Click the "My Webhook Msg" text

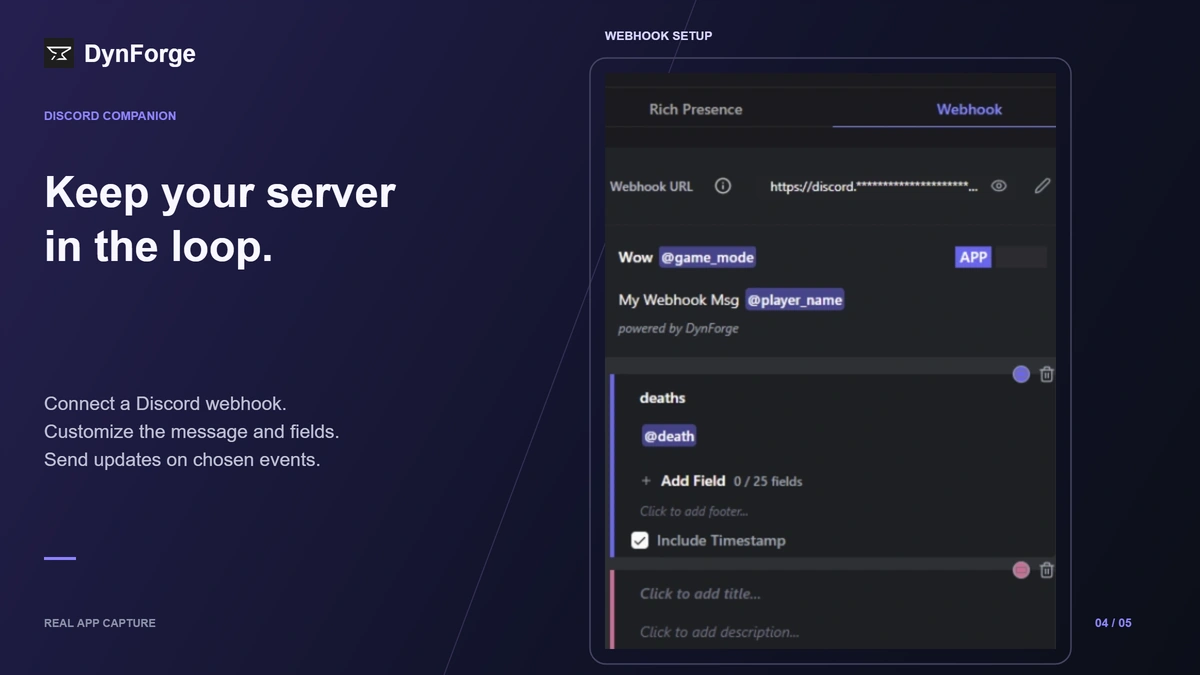click(679, 300)
